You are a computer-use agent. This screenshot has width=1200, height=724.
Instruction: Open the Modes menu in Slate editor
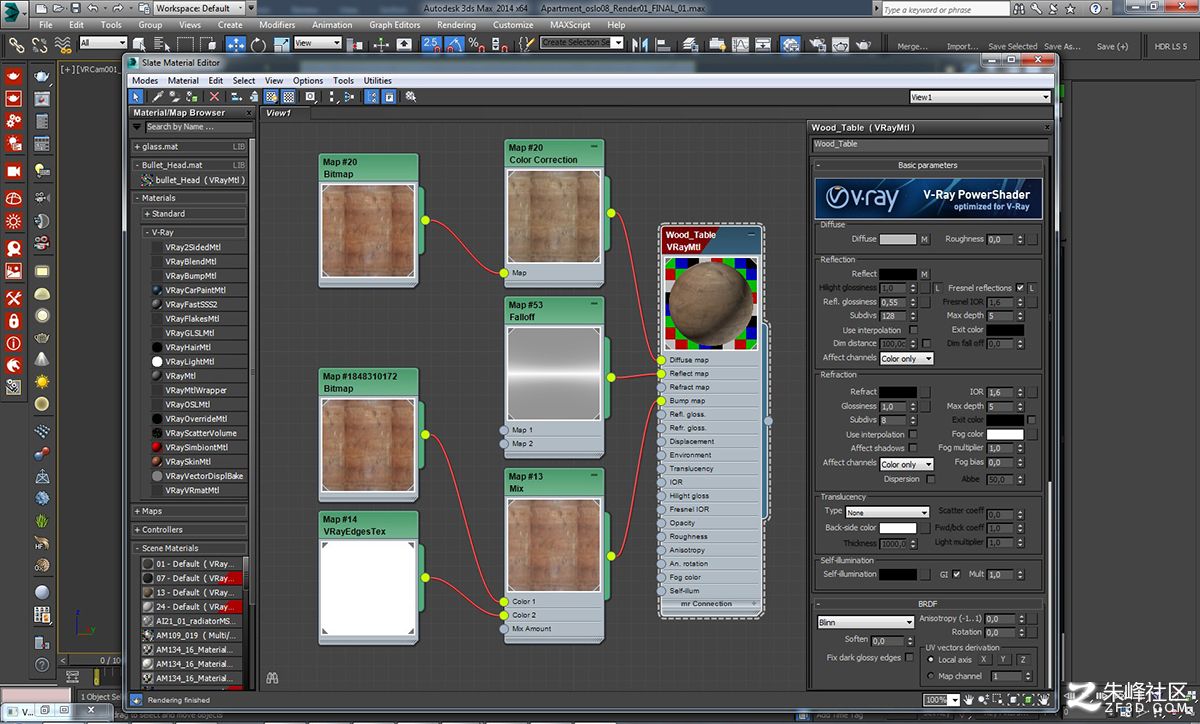coord(145,81)
